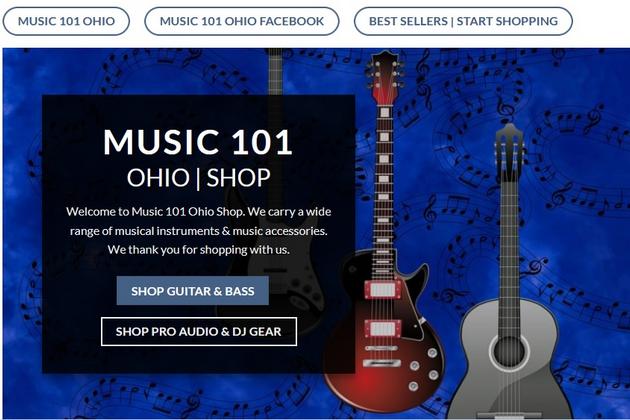Open BEST SELLERS | START SHOPPING
630x420 pixels.
[463, 21]
